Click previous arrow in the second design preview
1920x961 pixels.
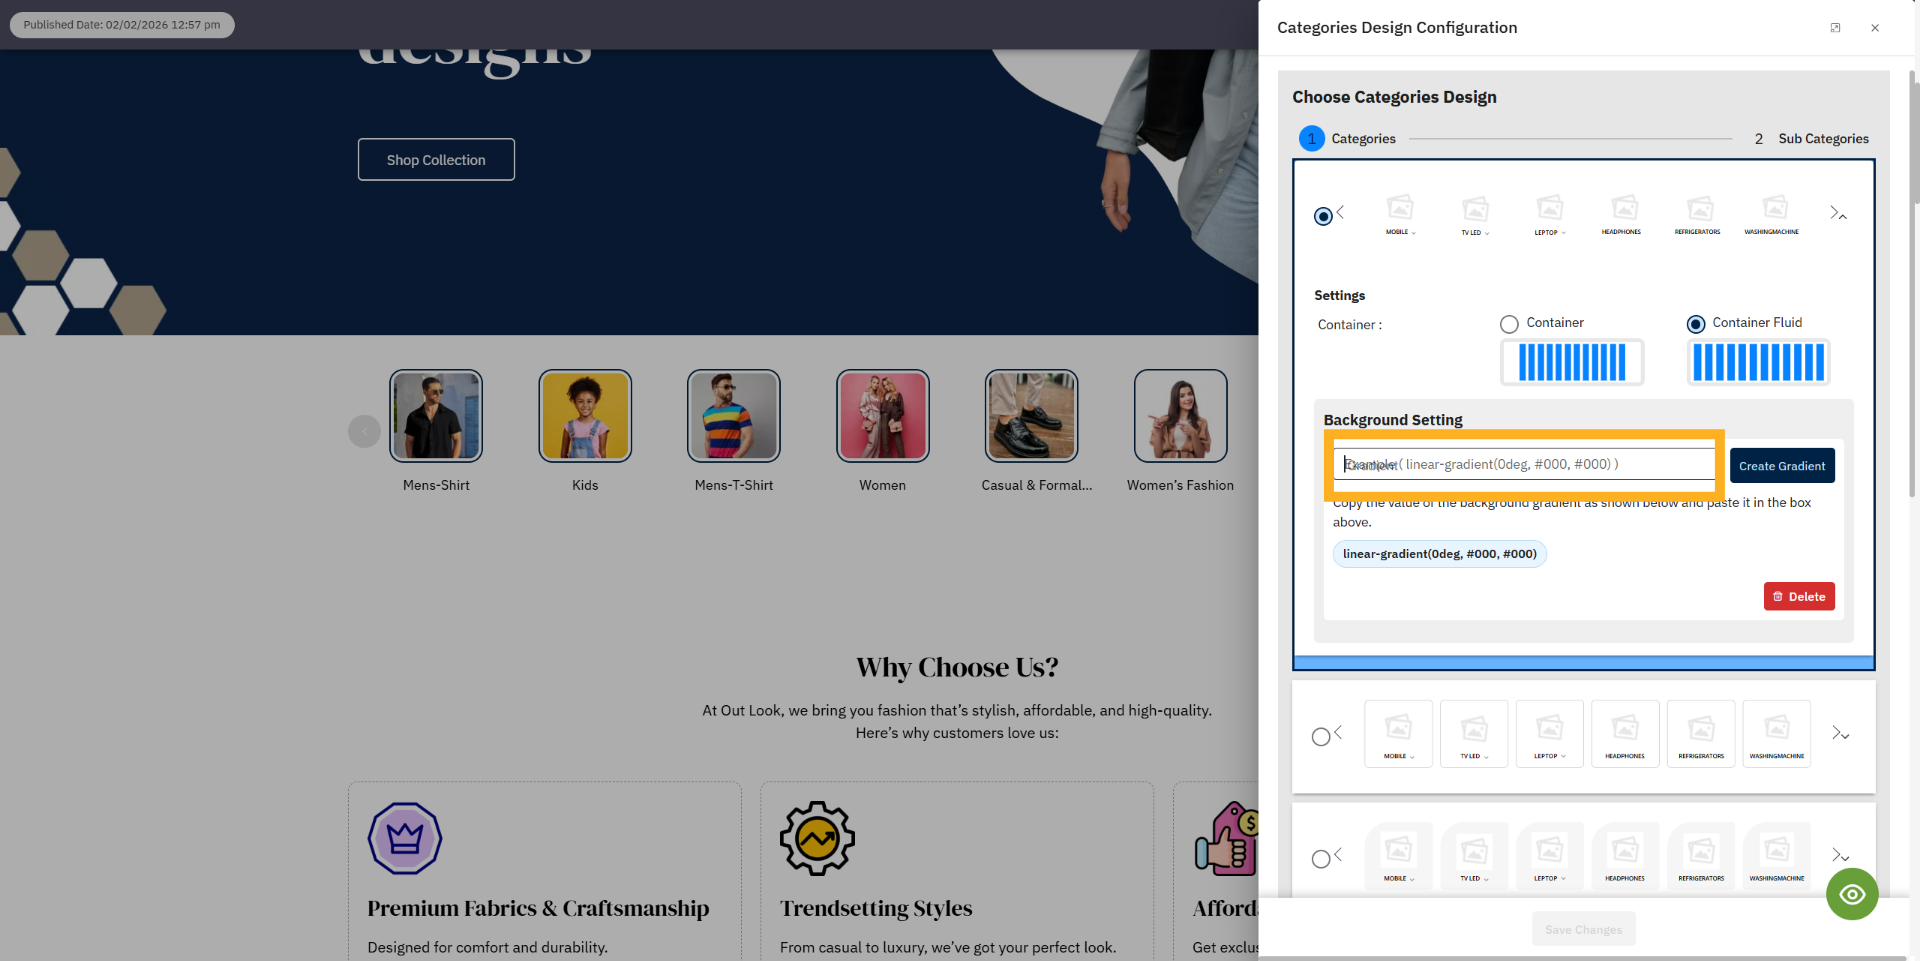[x=1338, y=733]
